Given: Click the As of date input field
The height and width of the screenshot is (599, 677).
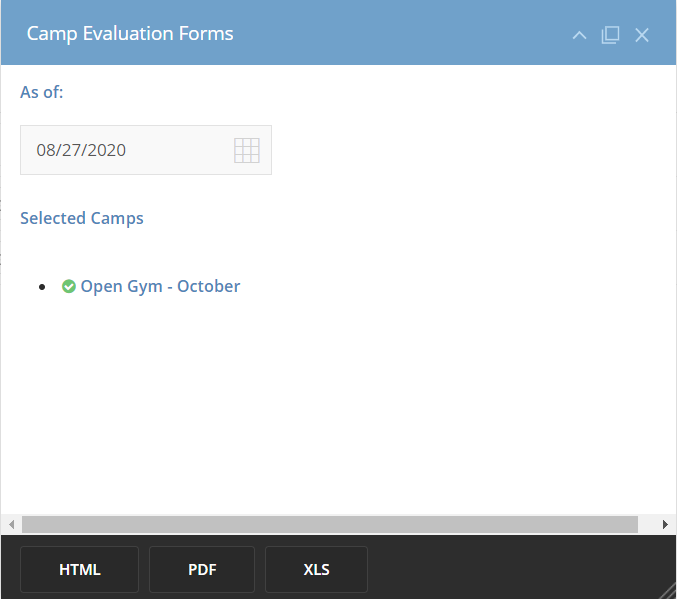Looking at the screenshot, I should tap(146, 150).
